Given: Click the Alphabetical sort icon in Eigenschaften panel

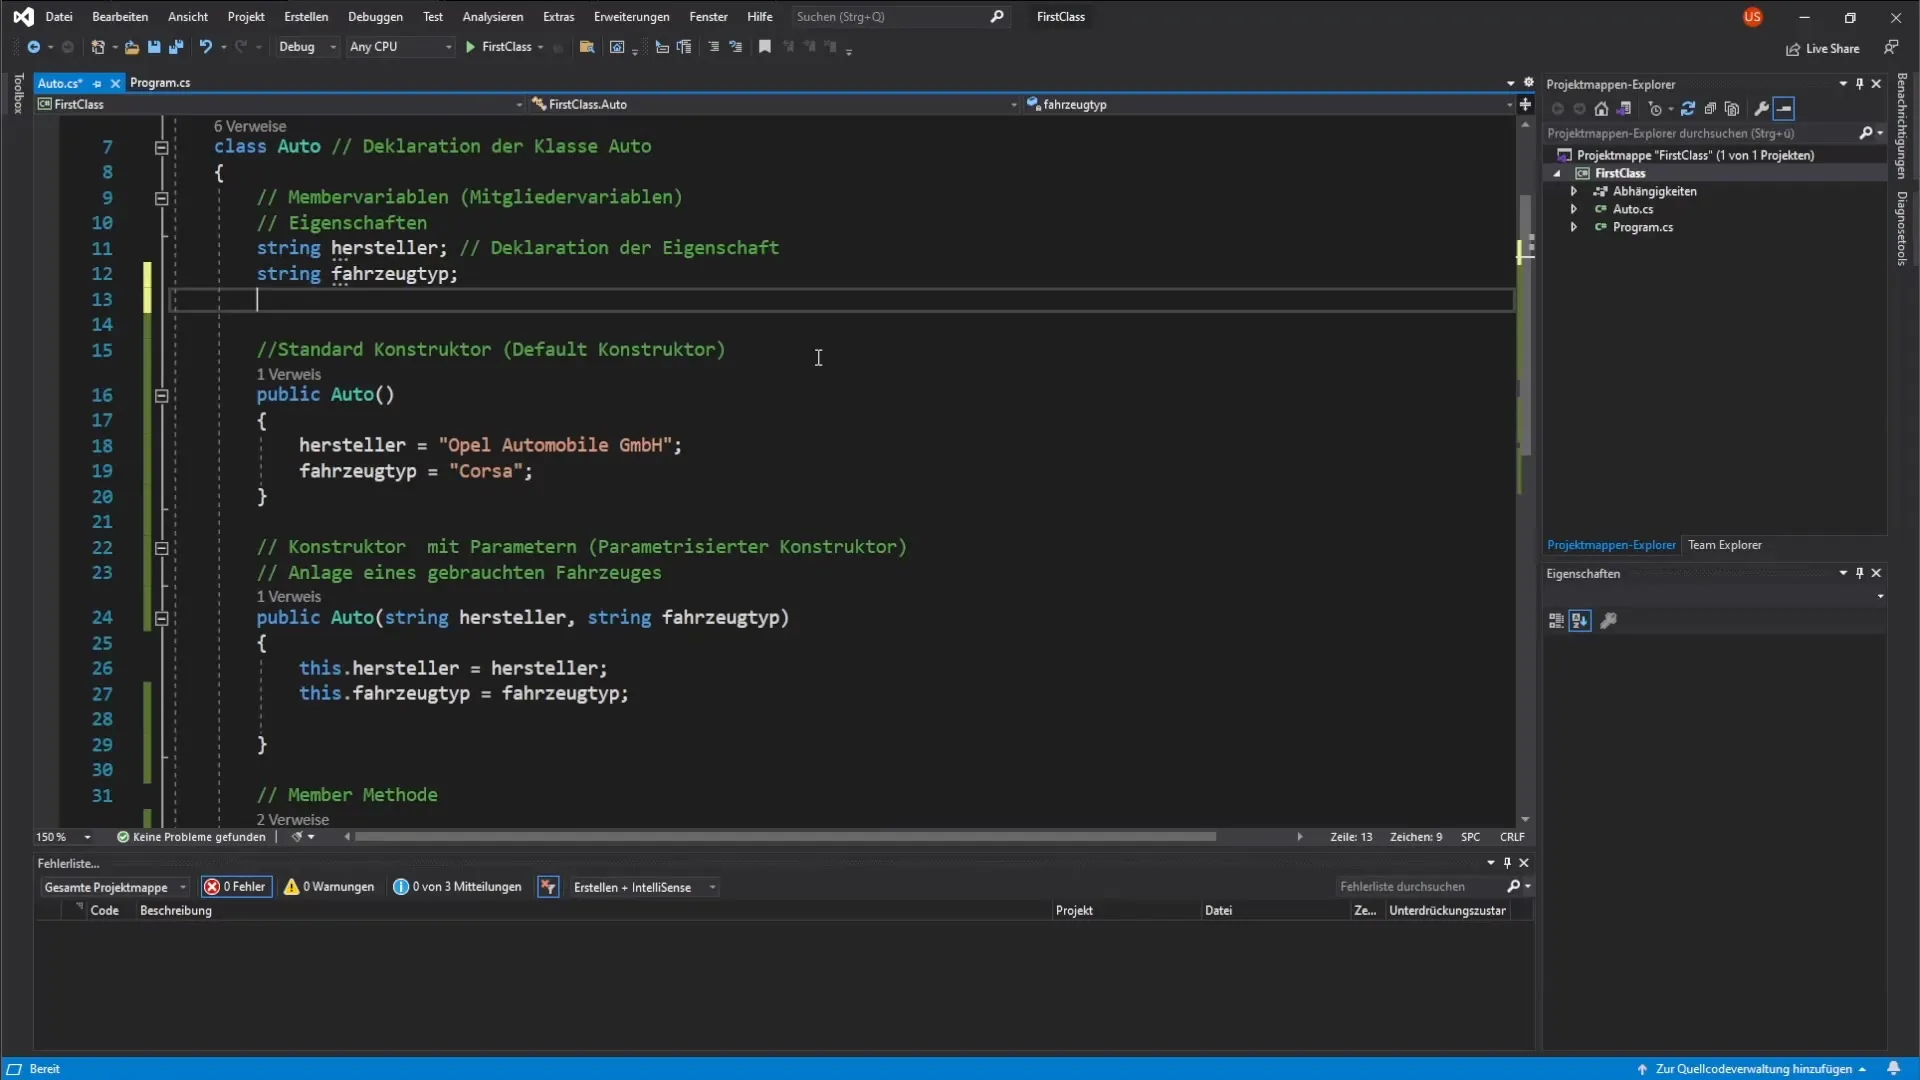Looking at the screenshot, I should [1580, 621].
